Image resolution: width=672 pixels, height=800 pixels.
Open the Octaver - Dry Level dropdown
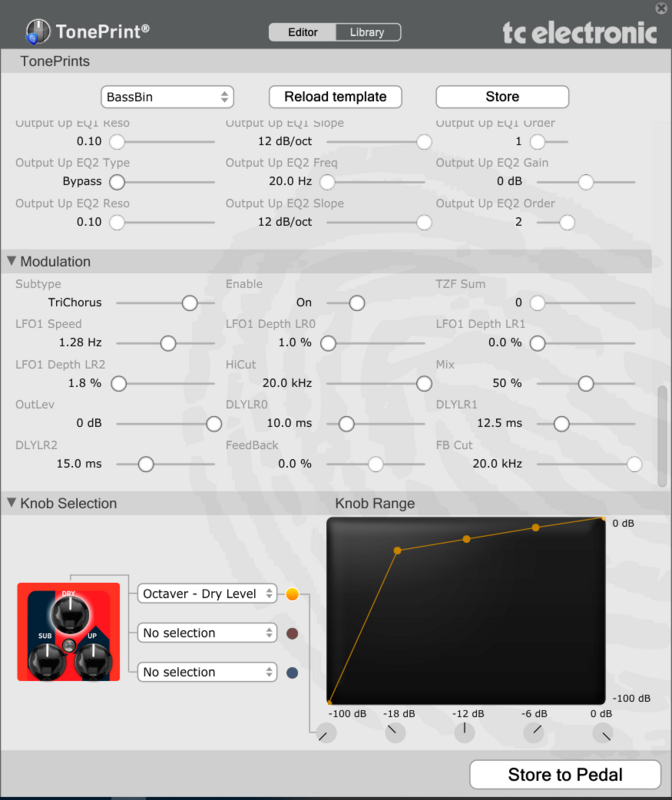207,594
